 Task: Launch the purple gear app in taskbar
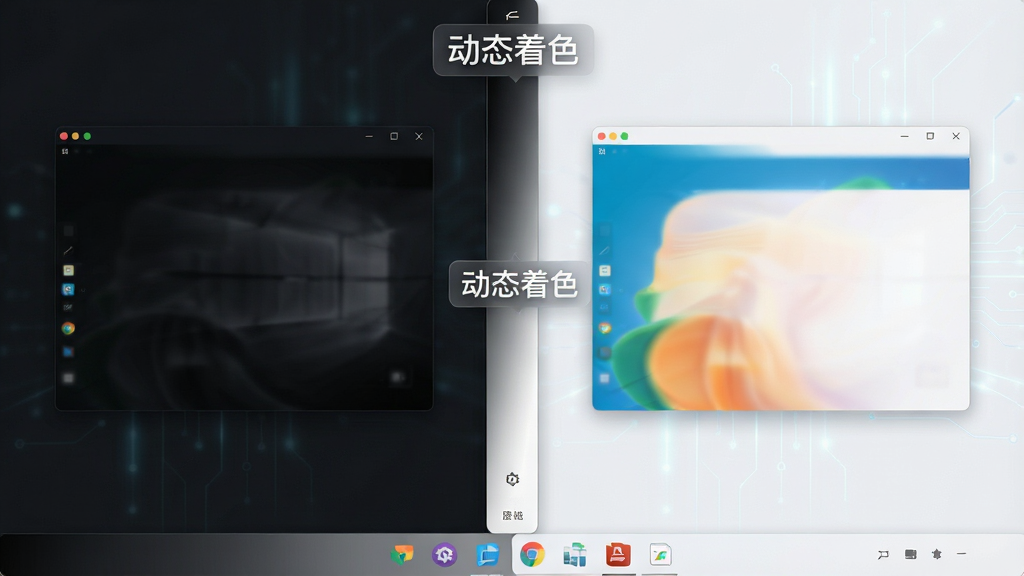[444, 554]
